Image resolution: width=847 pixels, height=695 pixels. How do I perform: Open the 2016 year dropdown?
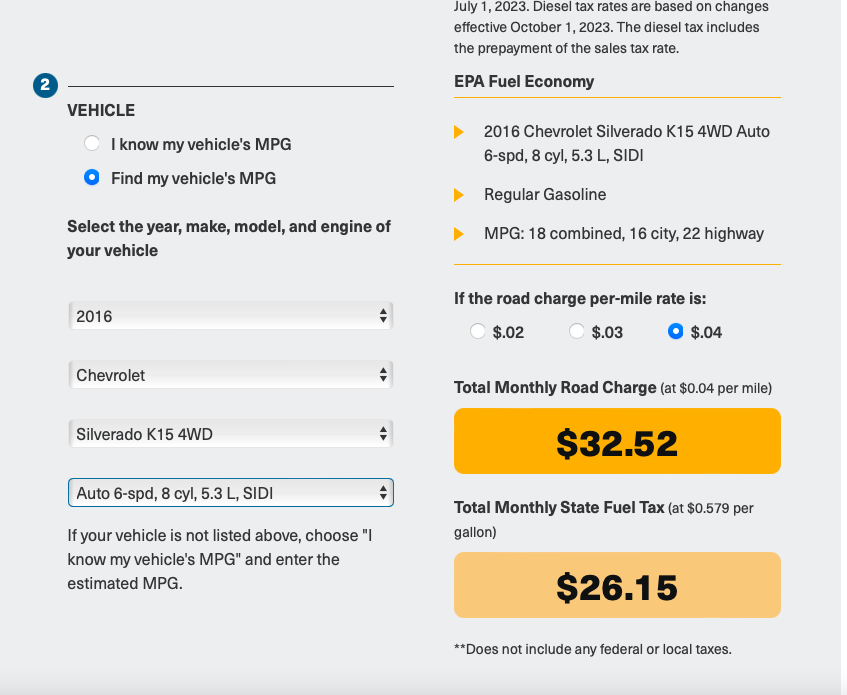[x=231, y=316]
